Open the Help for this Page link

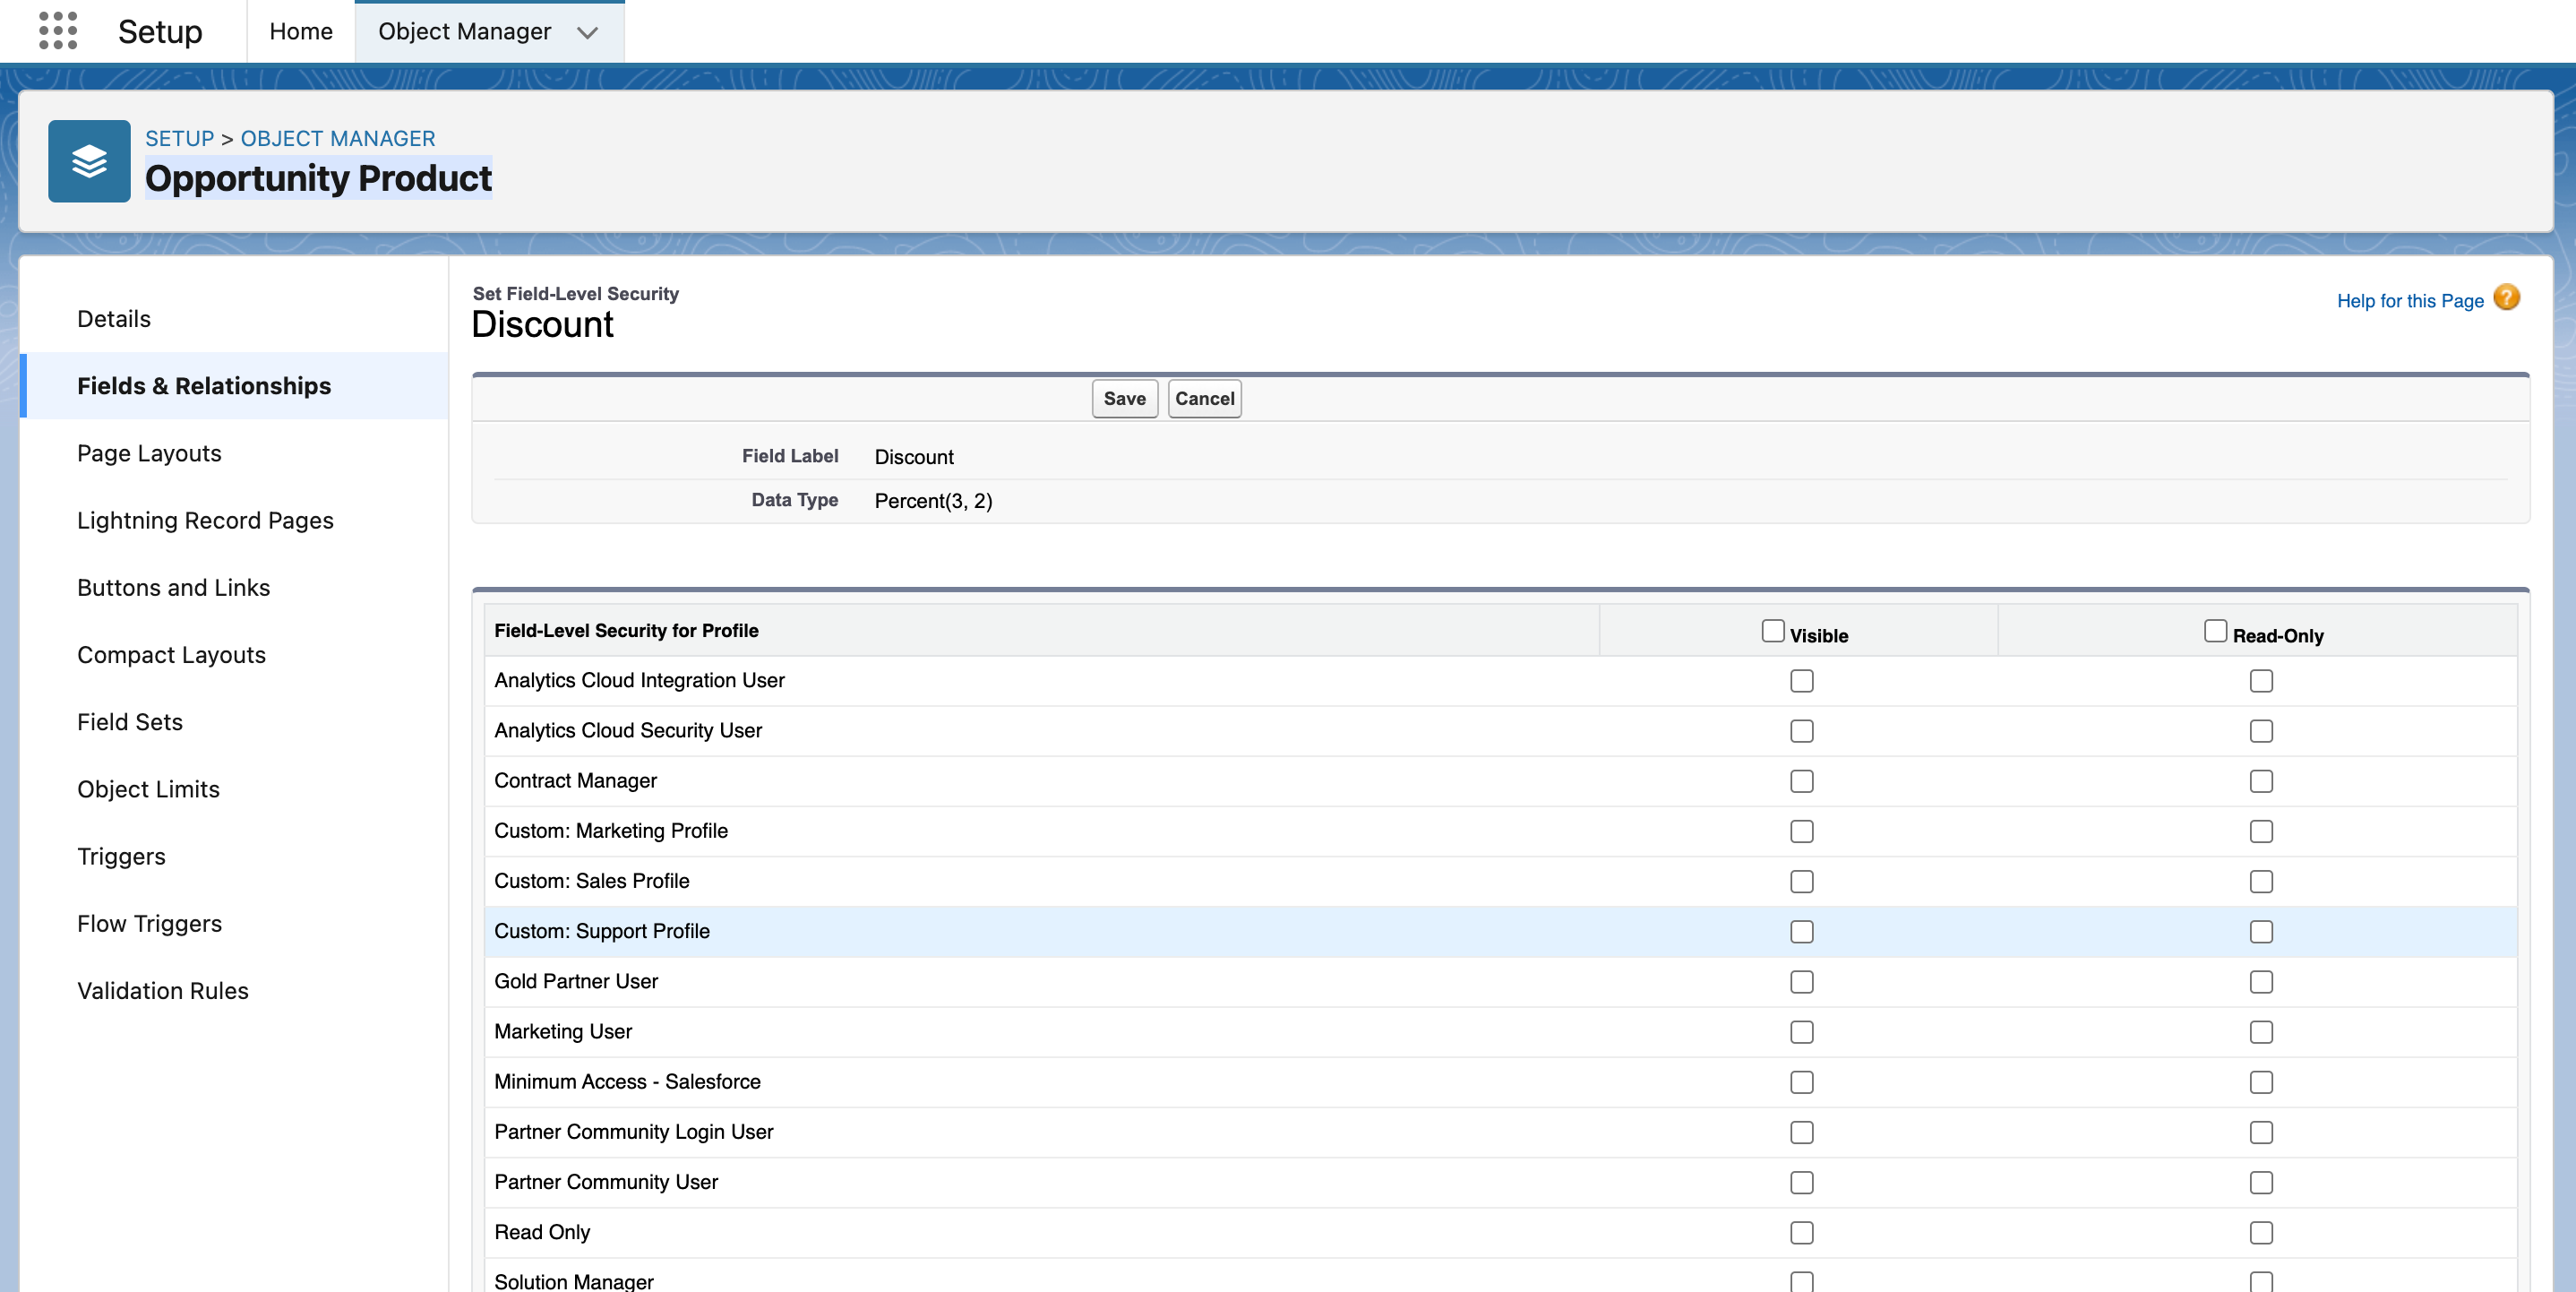(x=2409, y=301)
